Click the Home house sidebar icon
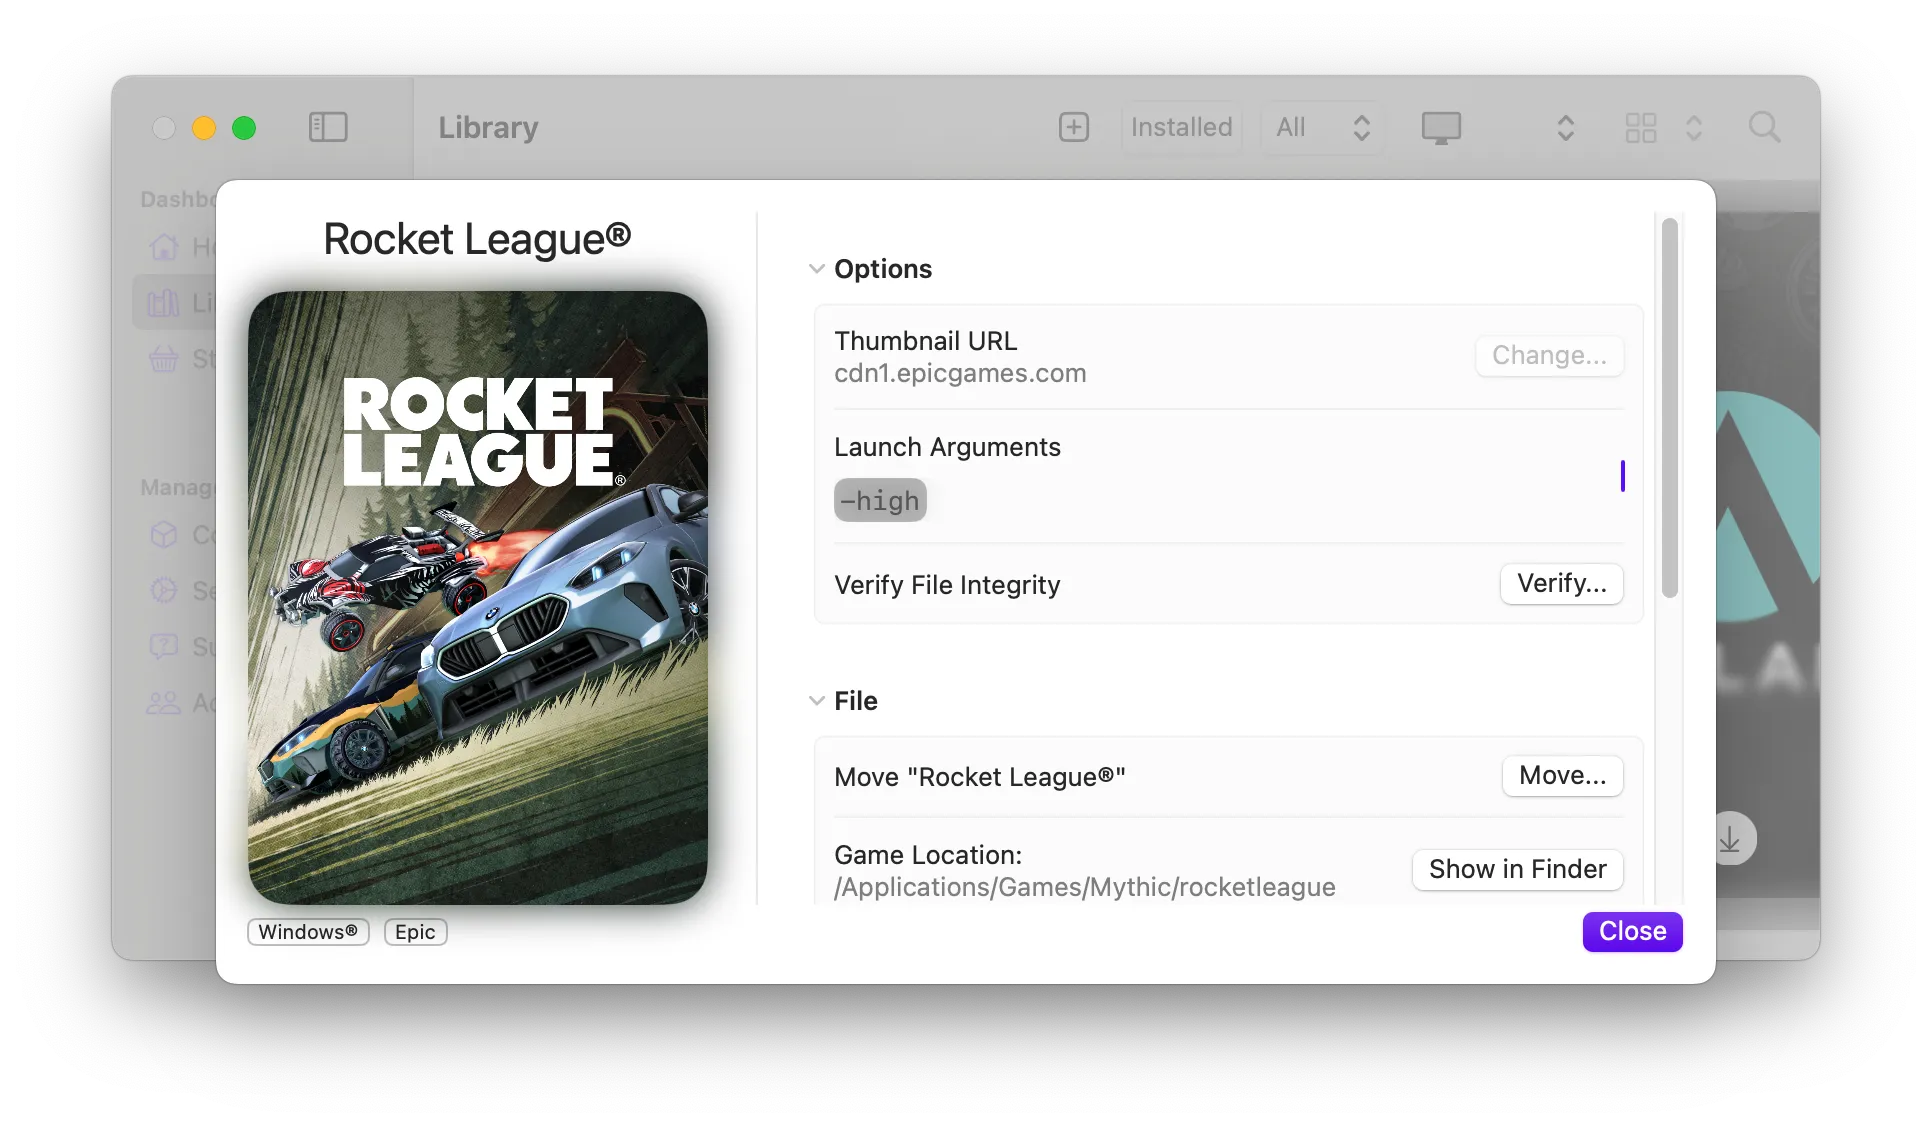The height and width of the screenshot is (1132, 1932). click(x=164, y=247)
